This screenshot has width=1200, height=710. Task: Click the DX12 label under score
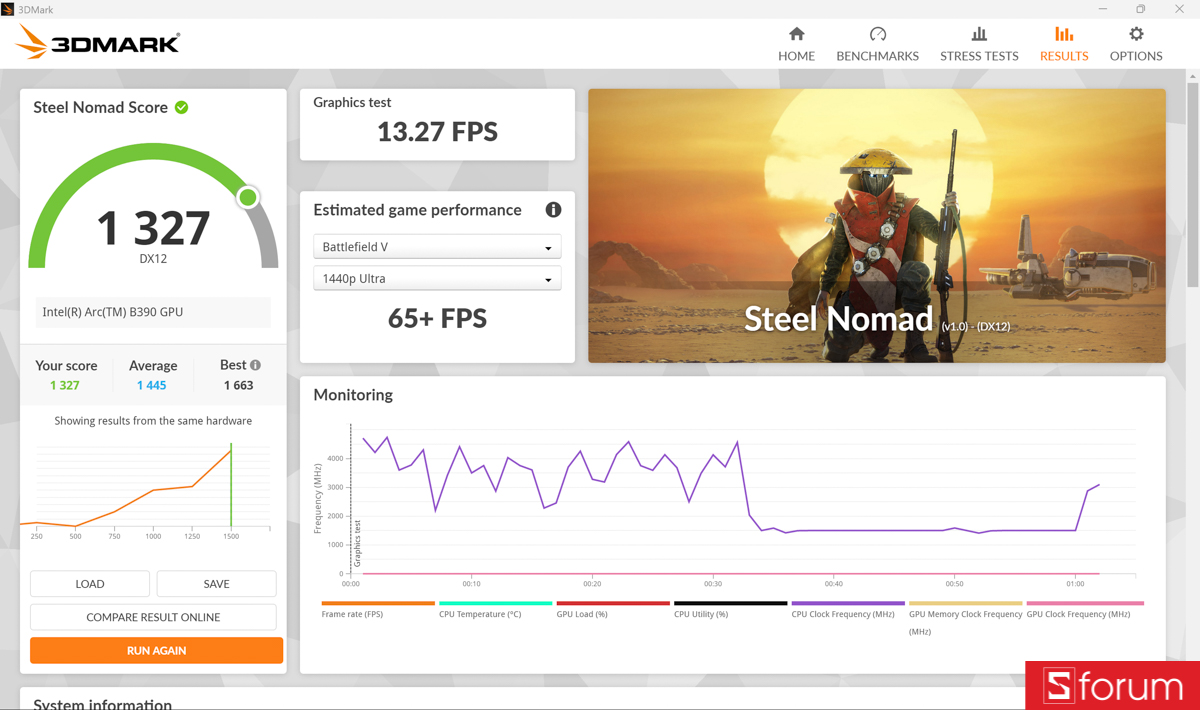153,258
